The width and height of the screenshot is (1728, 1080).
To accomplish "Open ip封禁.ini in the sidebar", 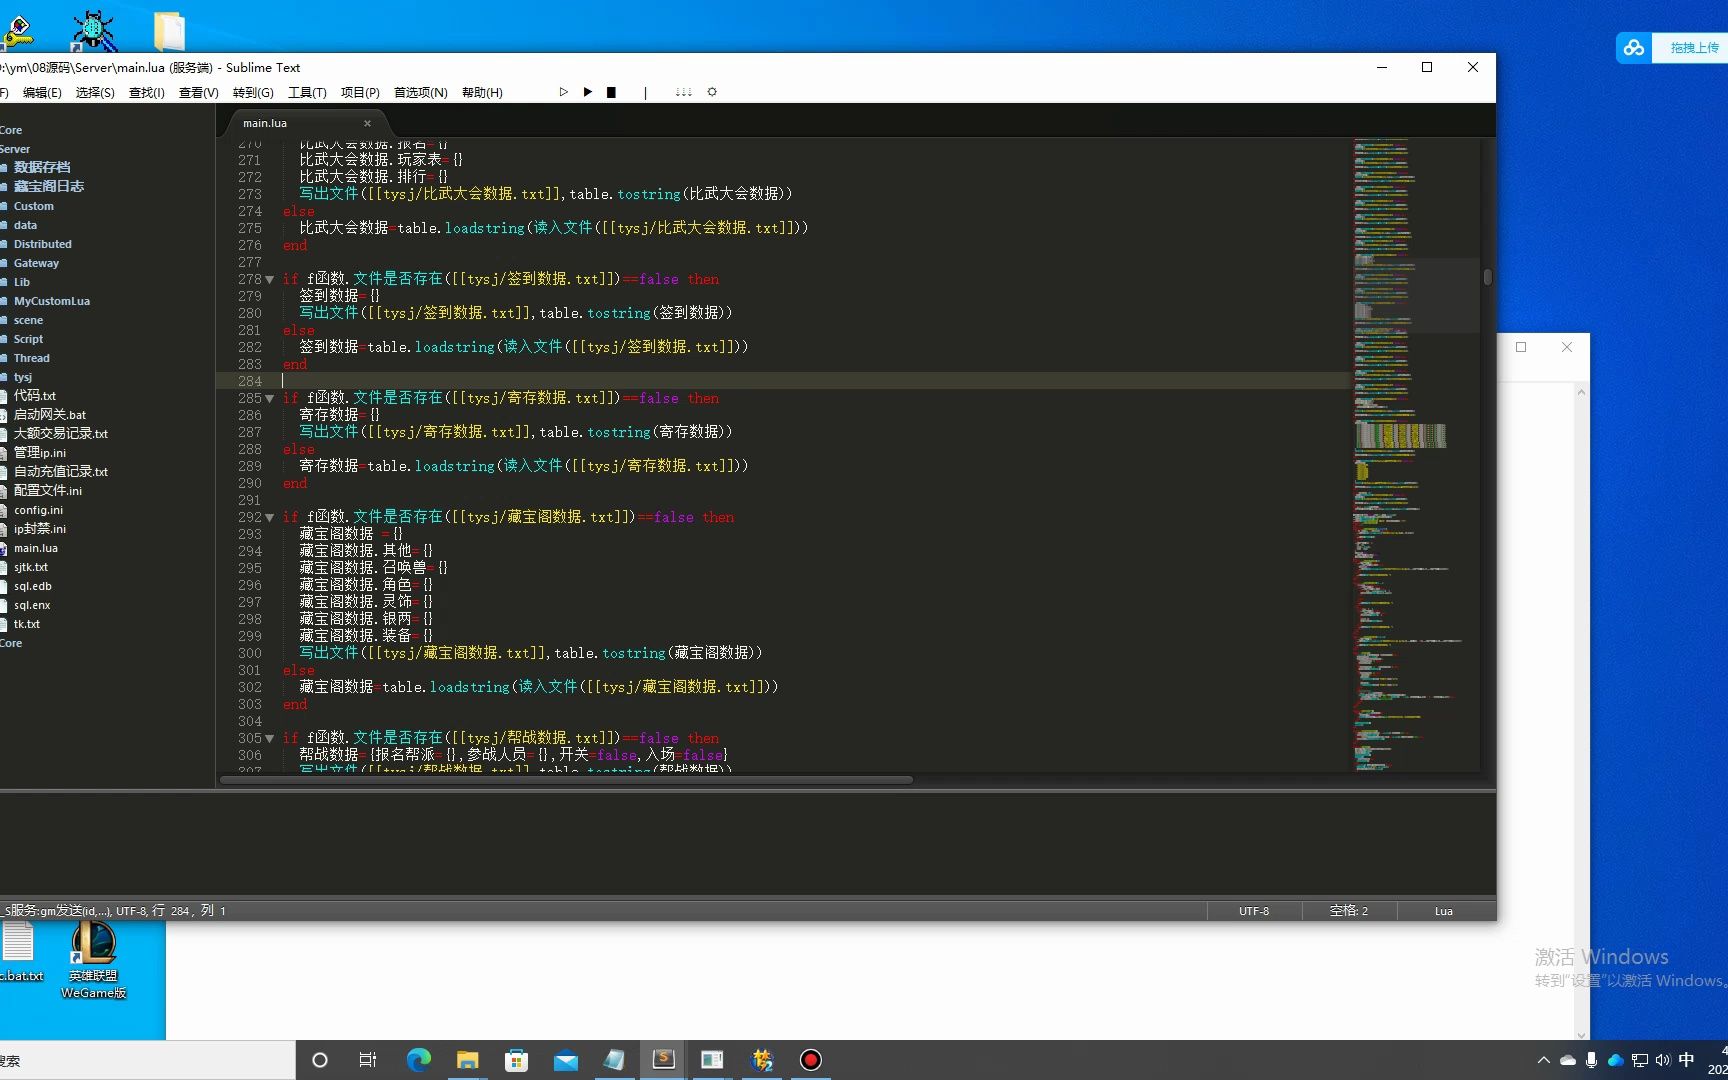I will pos(39,529).
